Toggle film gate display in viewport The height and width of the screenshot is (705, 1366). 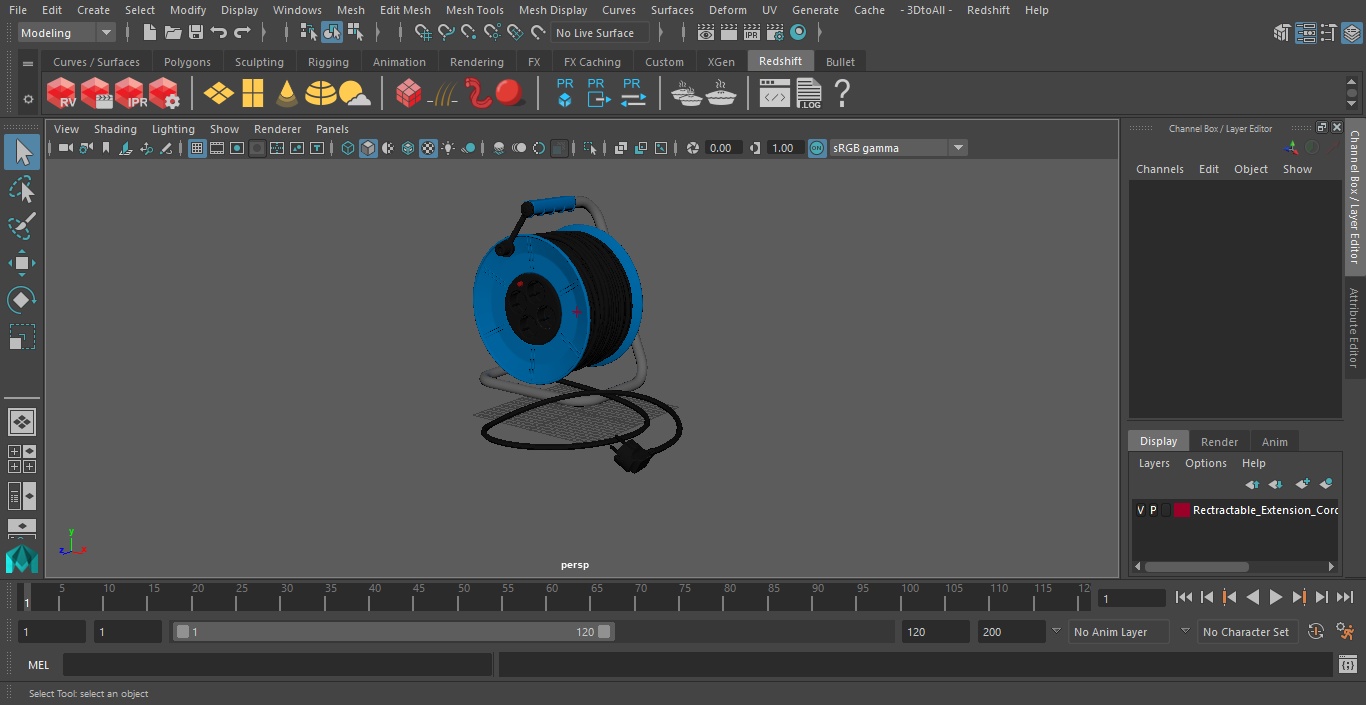tap(217, 148)
